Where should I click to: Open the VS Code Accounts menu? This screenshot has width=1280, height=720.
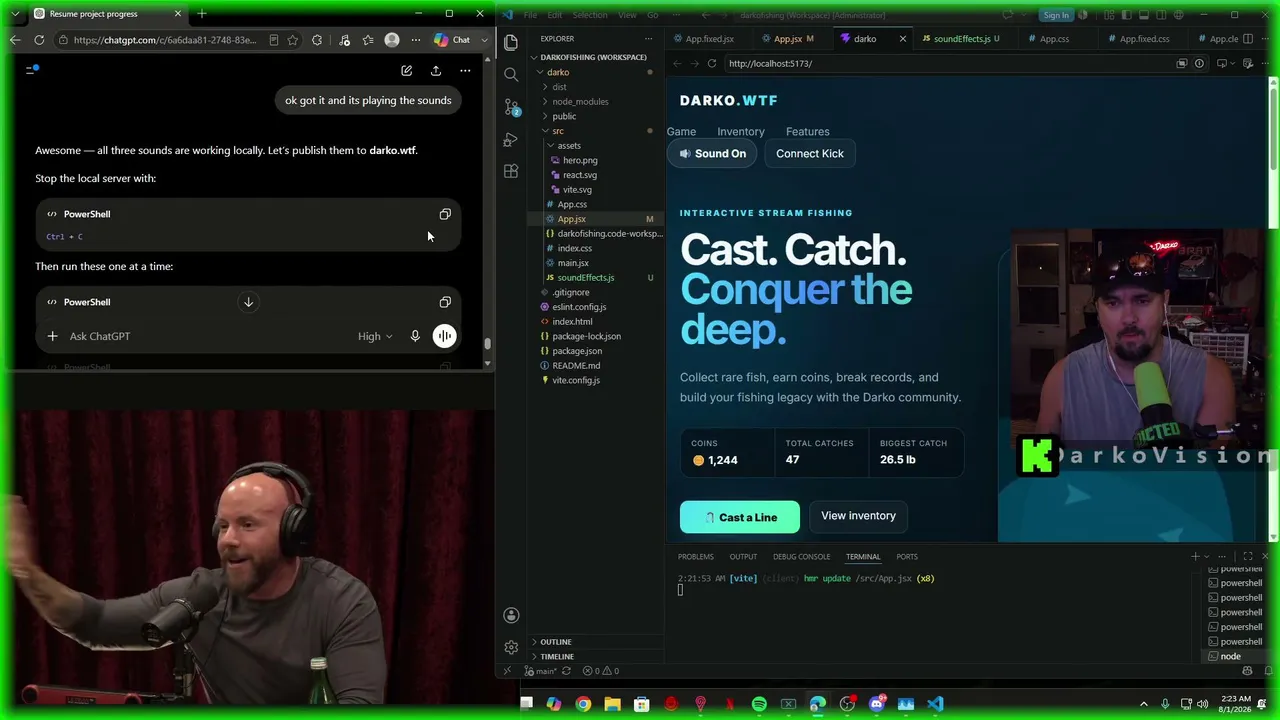(511, 615)
